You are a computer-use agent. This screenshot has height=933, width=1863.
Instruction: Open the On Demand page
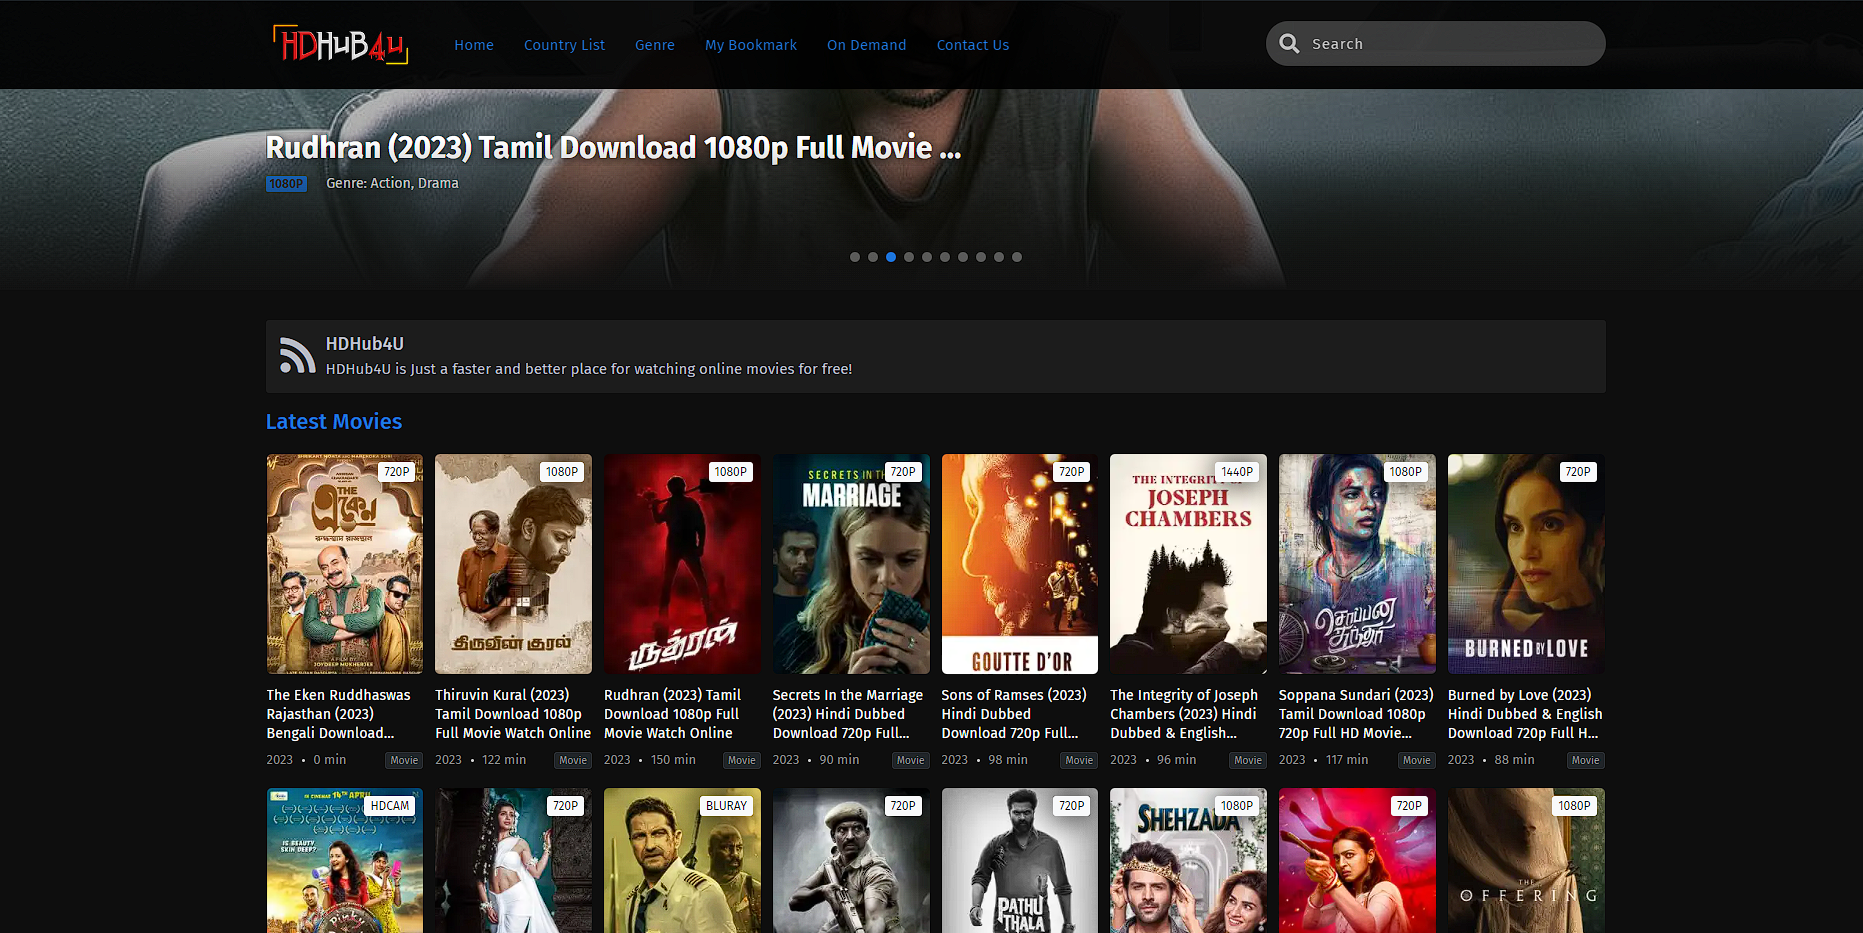tap(867, 45)
